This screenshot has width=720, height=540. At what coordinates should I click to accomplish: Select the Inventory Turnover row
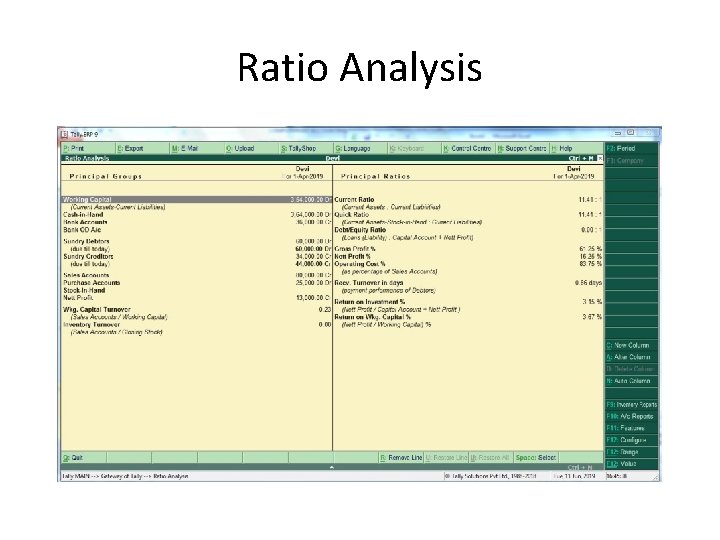pos(197,325)
